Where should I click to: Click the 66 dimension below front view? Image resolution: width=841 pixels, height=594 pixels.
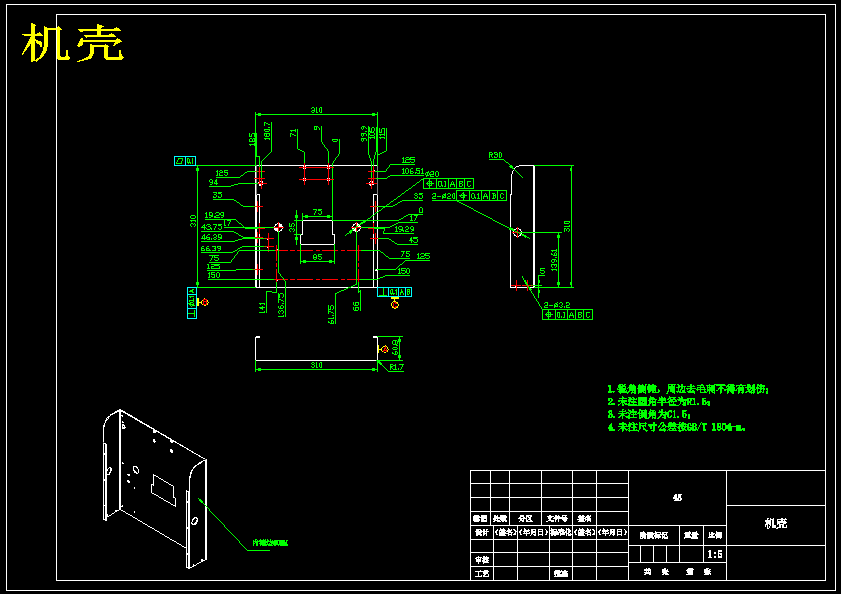pos(356,306)
